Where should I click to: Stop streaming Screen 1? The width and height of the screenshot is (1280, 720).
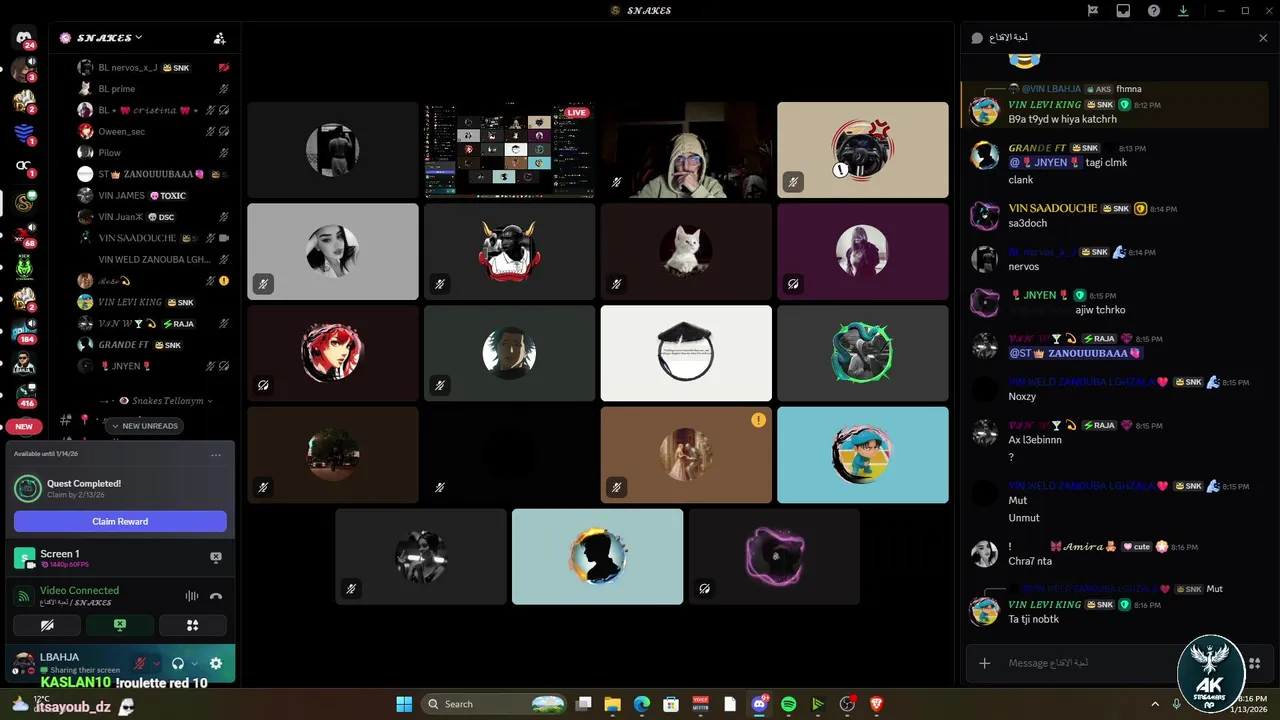(215, 558)
